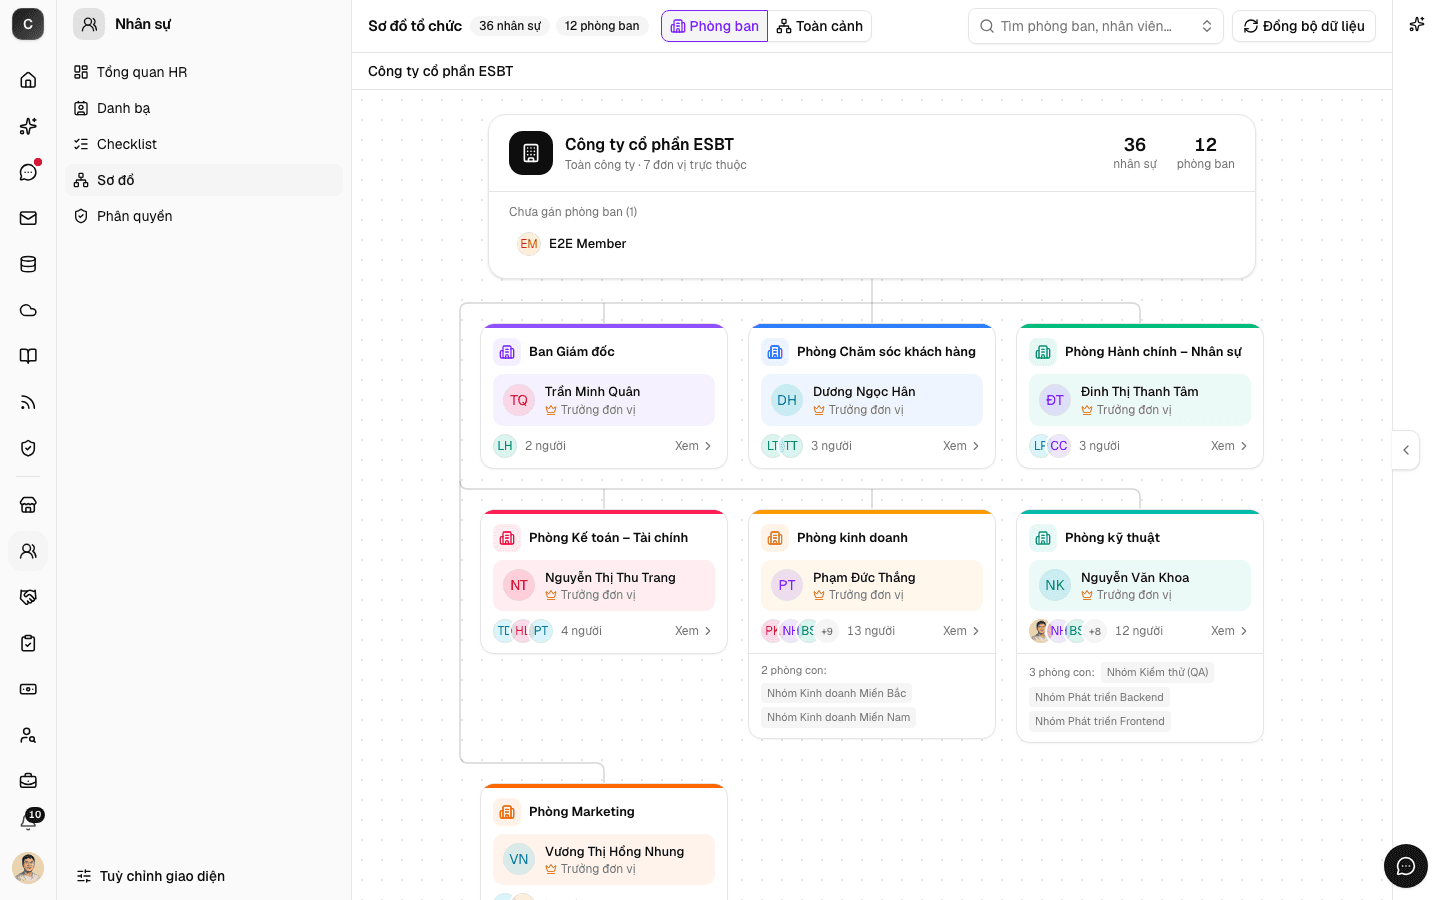Expand Xem in Phòng Kế toán – Tài chính card

click(x=693, y=631)
